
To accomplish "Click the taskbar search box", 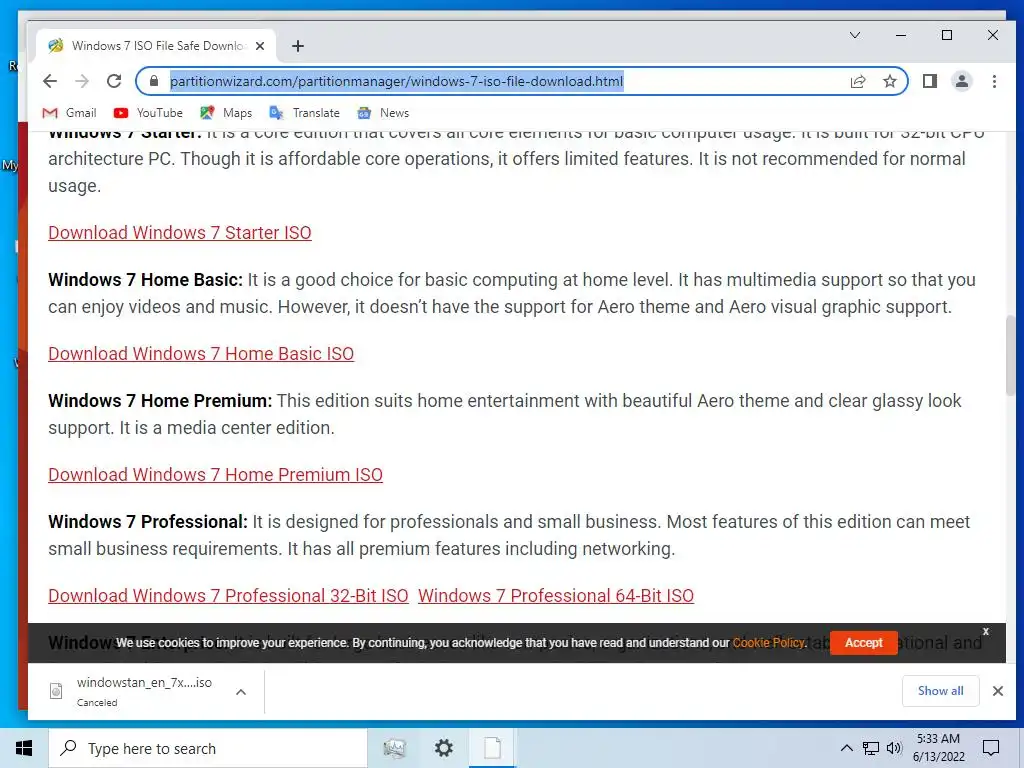I will [208, 748].
